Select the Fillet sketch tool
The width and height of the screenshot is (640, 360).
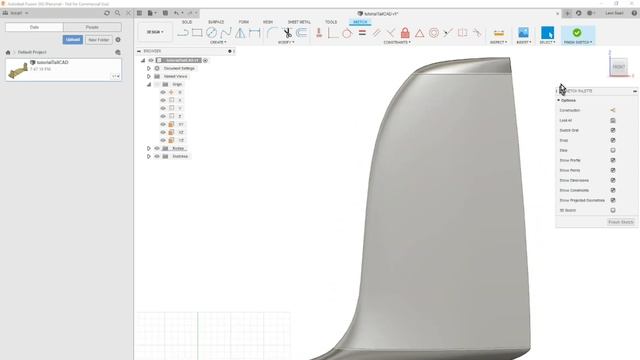(273, 33)
